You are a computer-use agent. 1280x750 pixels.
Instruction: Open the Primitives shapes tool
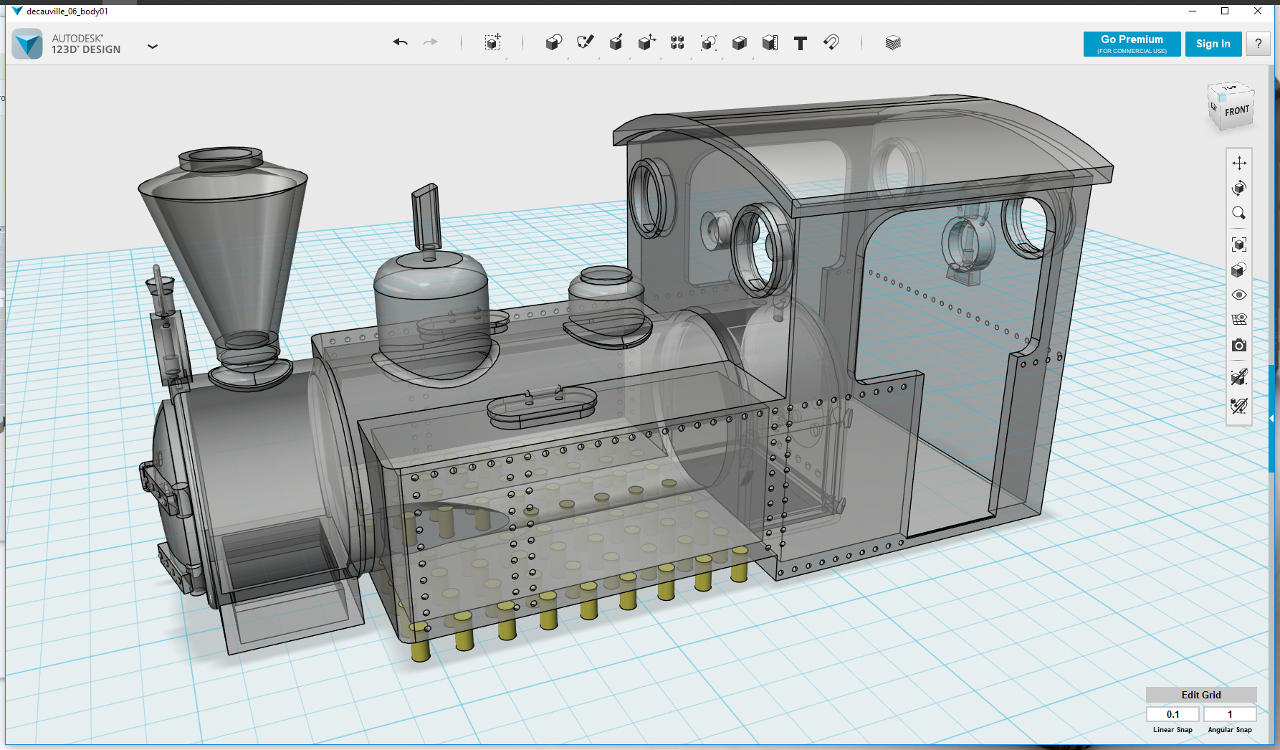pos(553,42)
